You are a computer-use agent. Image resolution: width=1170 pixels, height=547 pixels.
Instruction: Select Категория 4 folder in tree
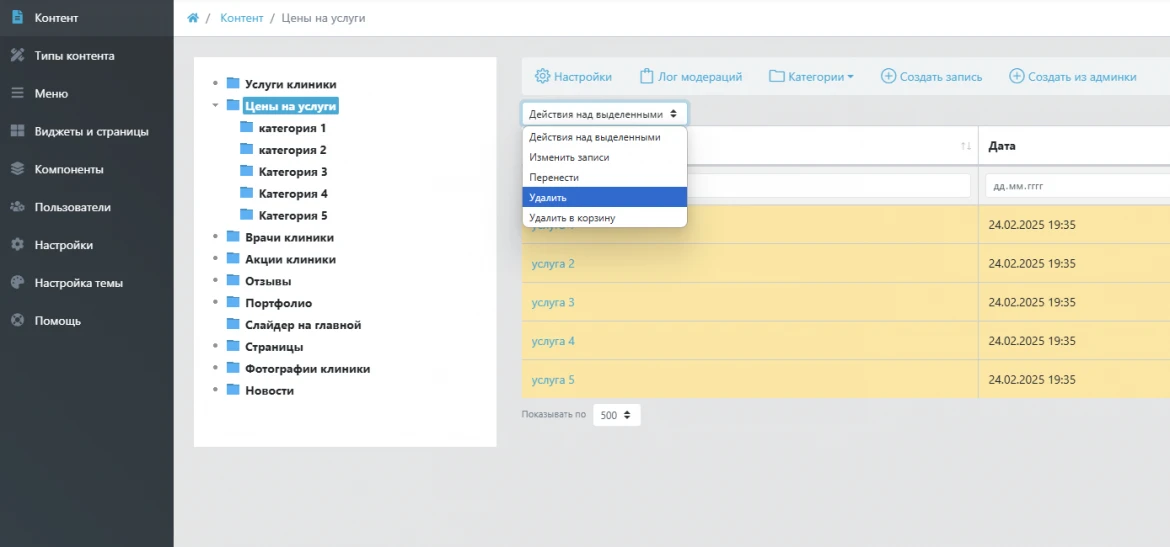292,194
